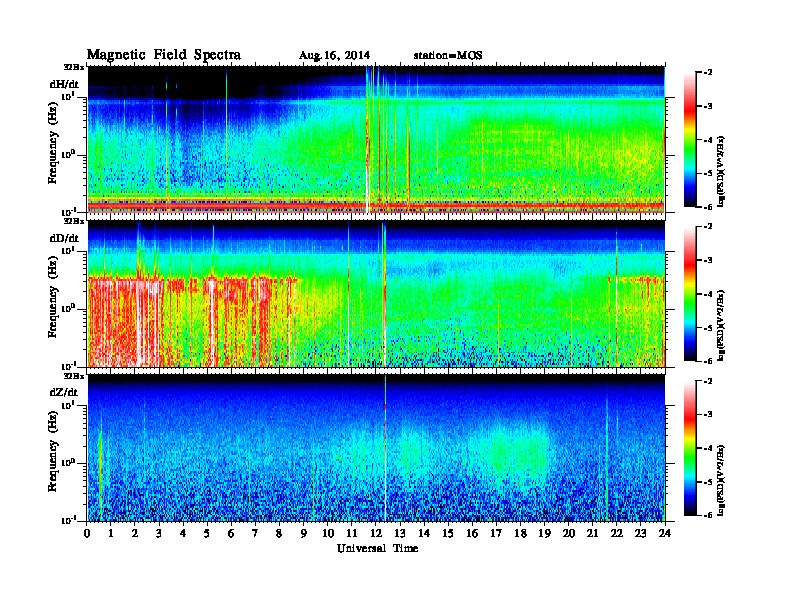Click the 'dD/dt' panel label
The height and width of the screenshot is (612, 792).
64,238
